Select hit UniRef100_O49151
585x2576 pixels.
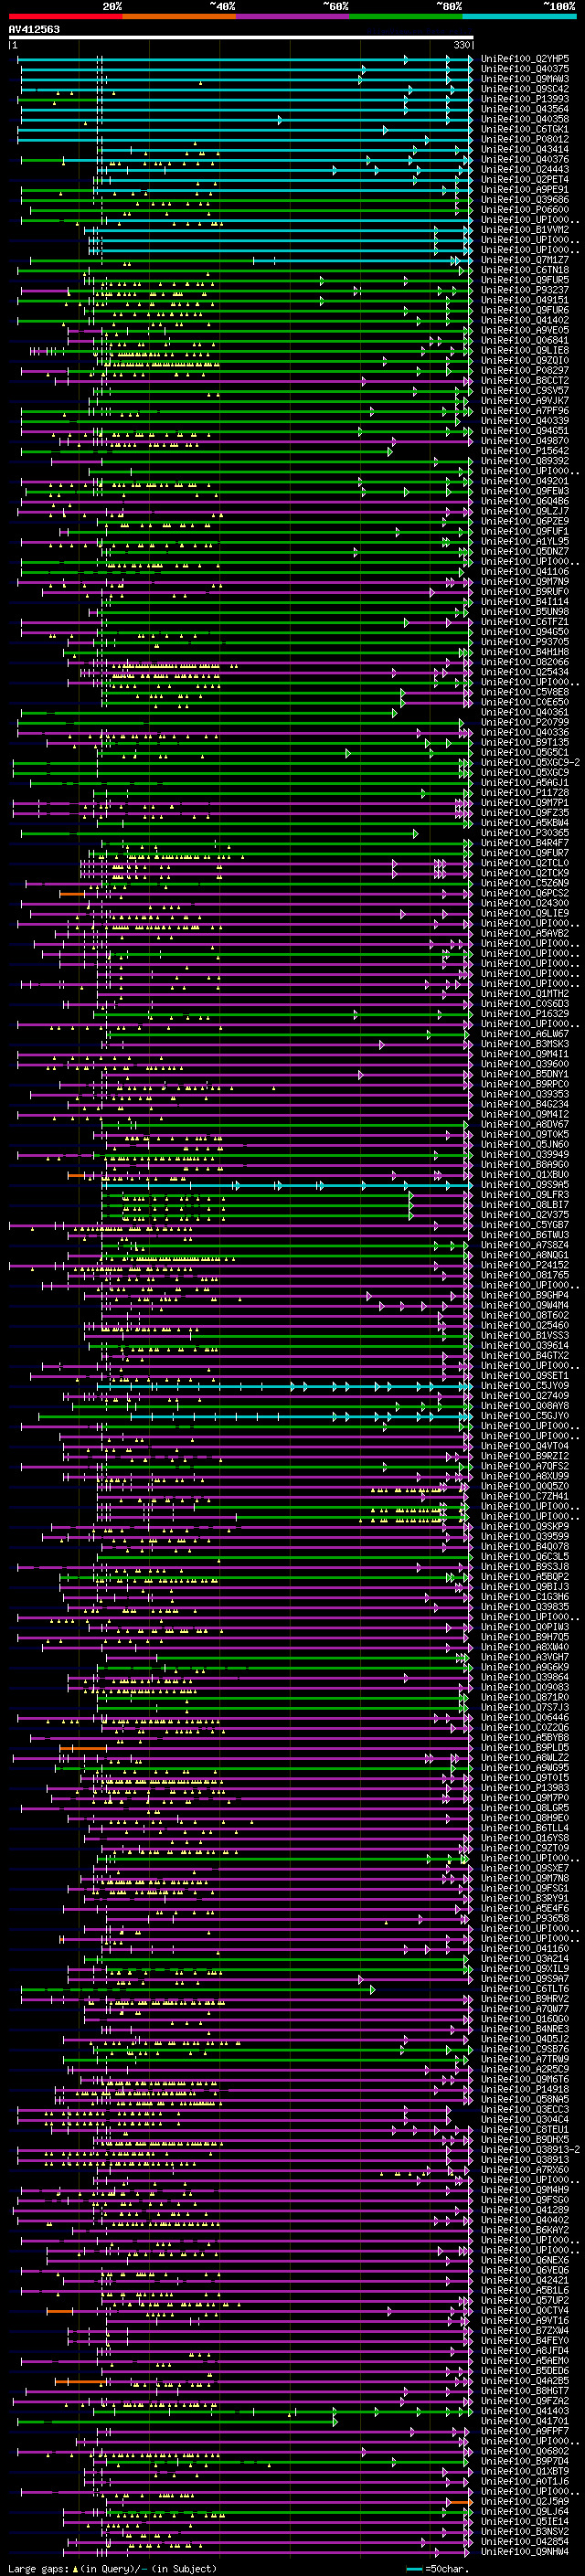tap(525, 300)
